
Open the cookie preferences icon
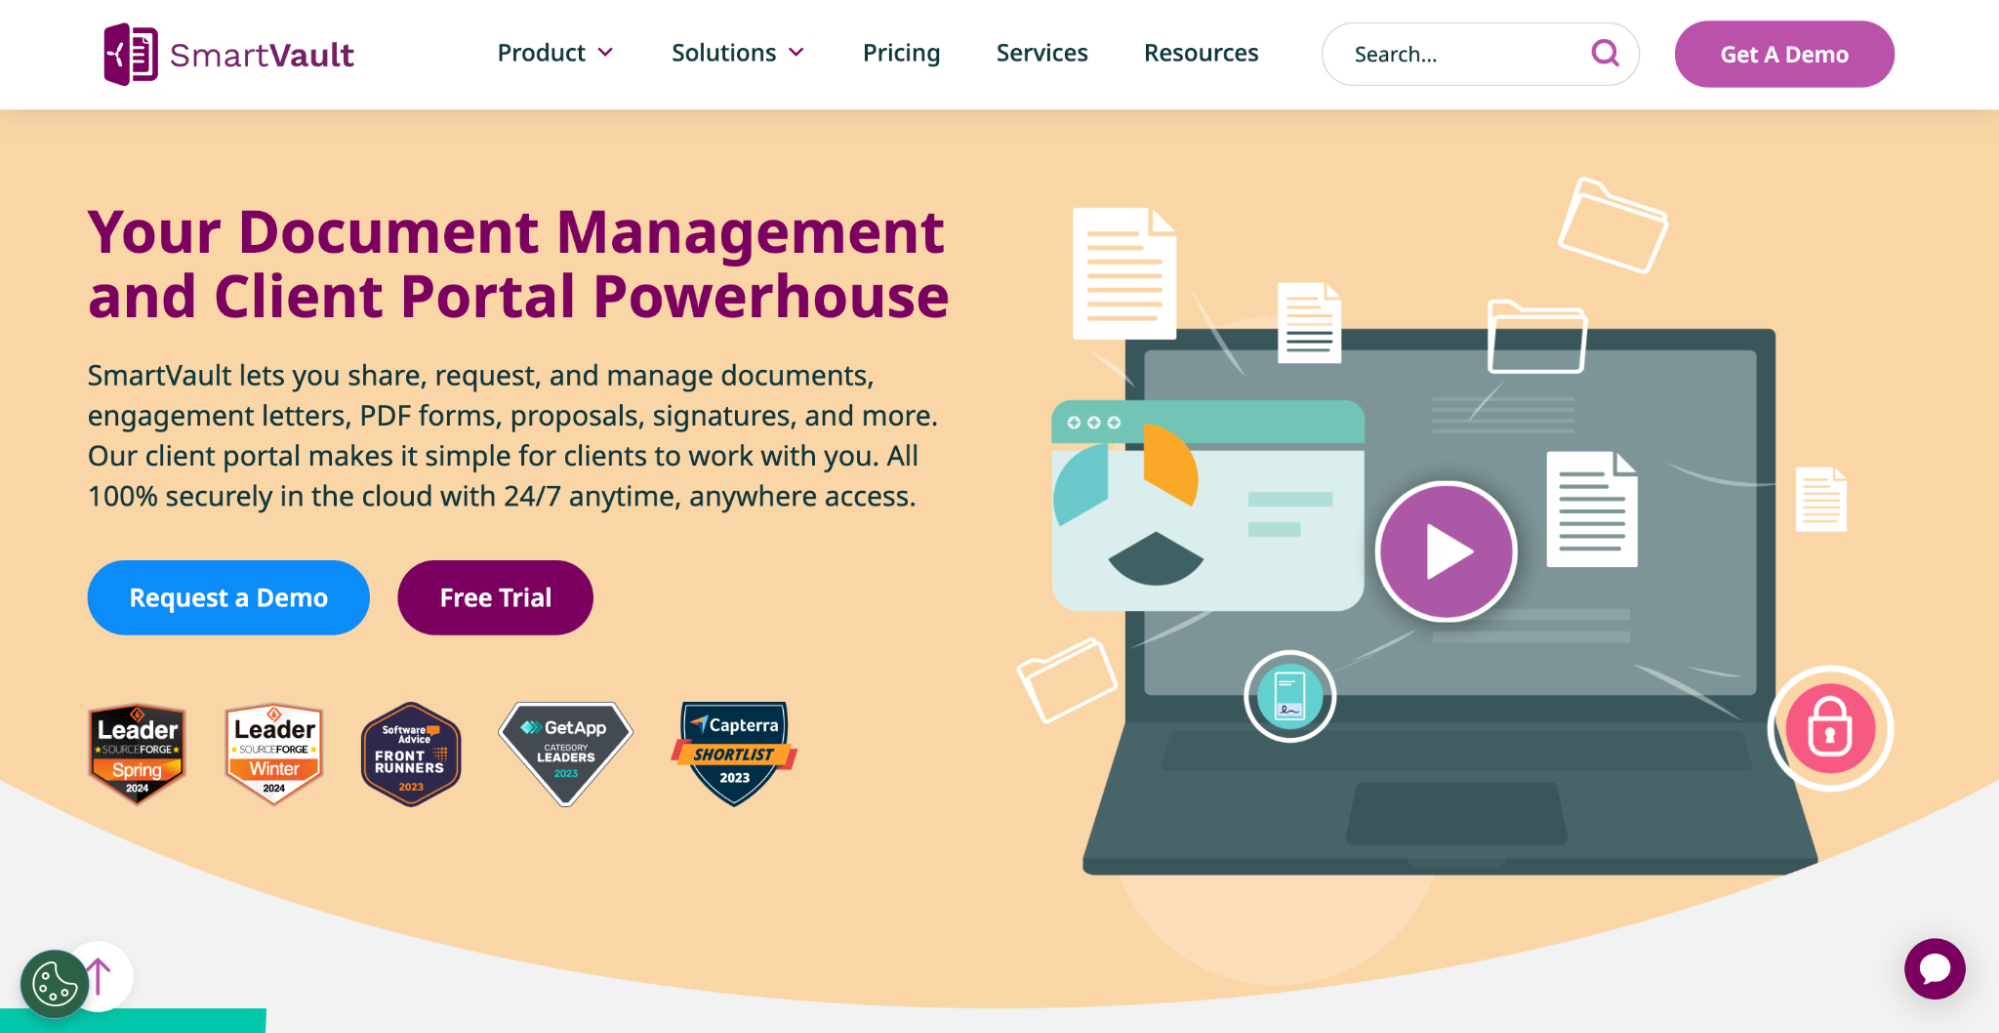point(54,984)
